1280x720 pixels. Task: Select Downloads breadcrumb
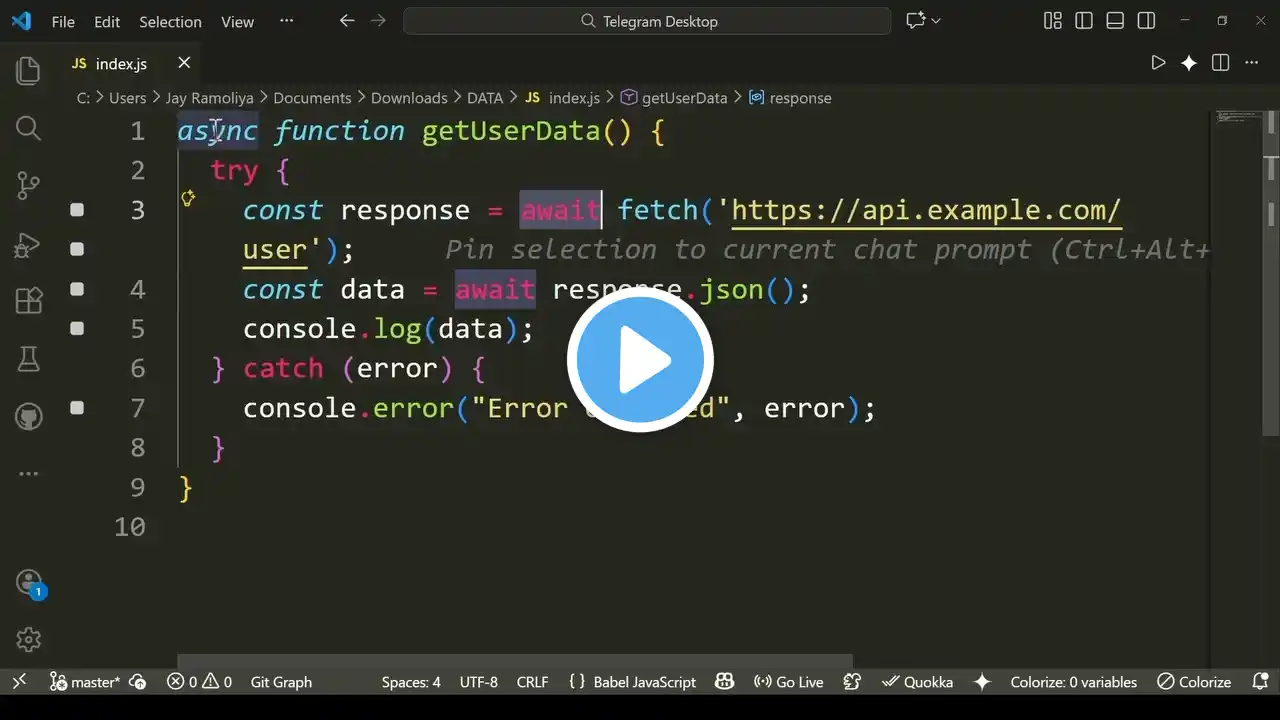point(409,98)
